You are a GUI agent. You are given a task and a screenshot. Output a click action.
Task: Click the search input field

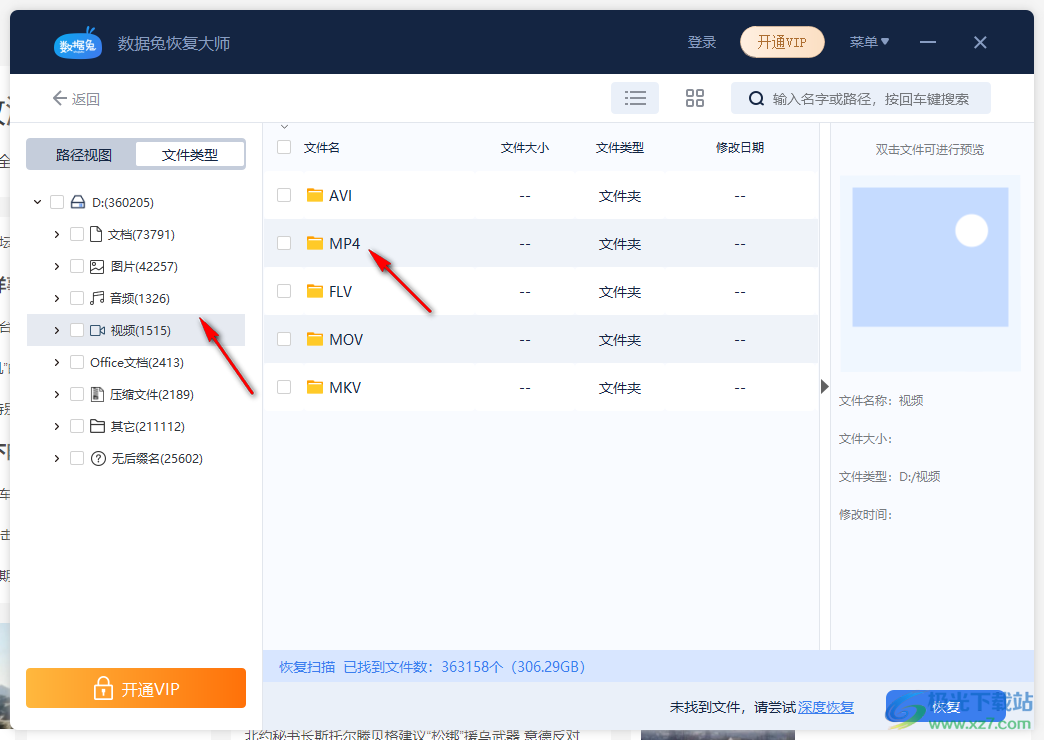click(x=870, y=97)
